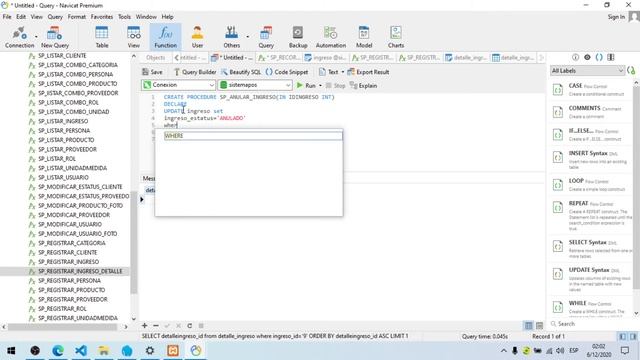The image size is (640, 360).
Task: Insert the IF...ELSE snippet
Action: pyautogui.click(x=592, y=134)
